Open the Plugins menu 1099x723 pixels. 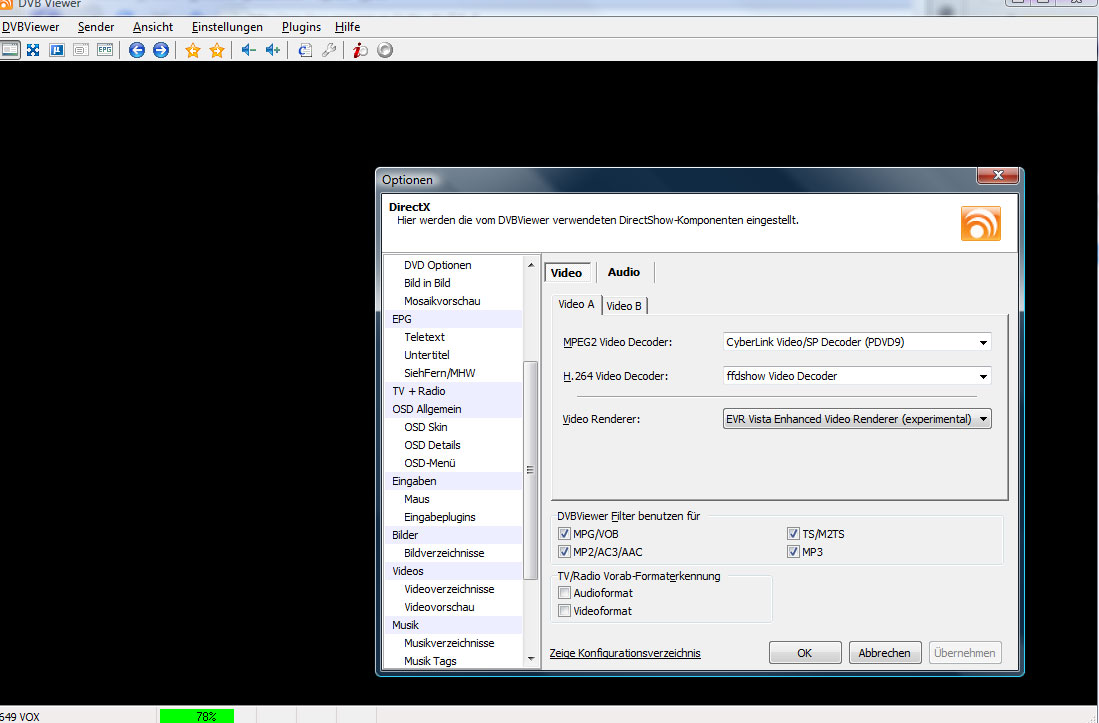[301, 27]
